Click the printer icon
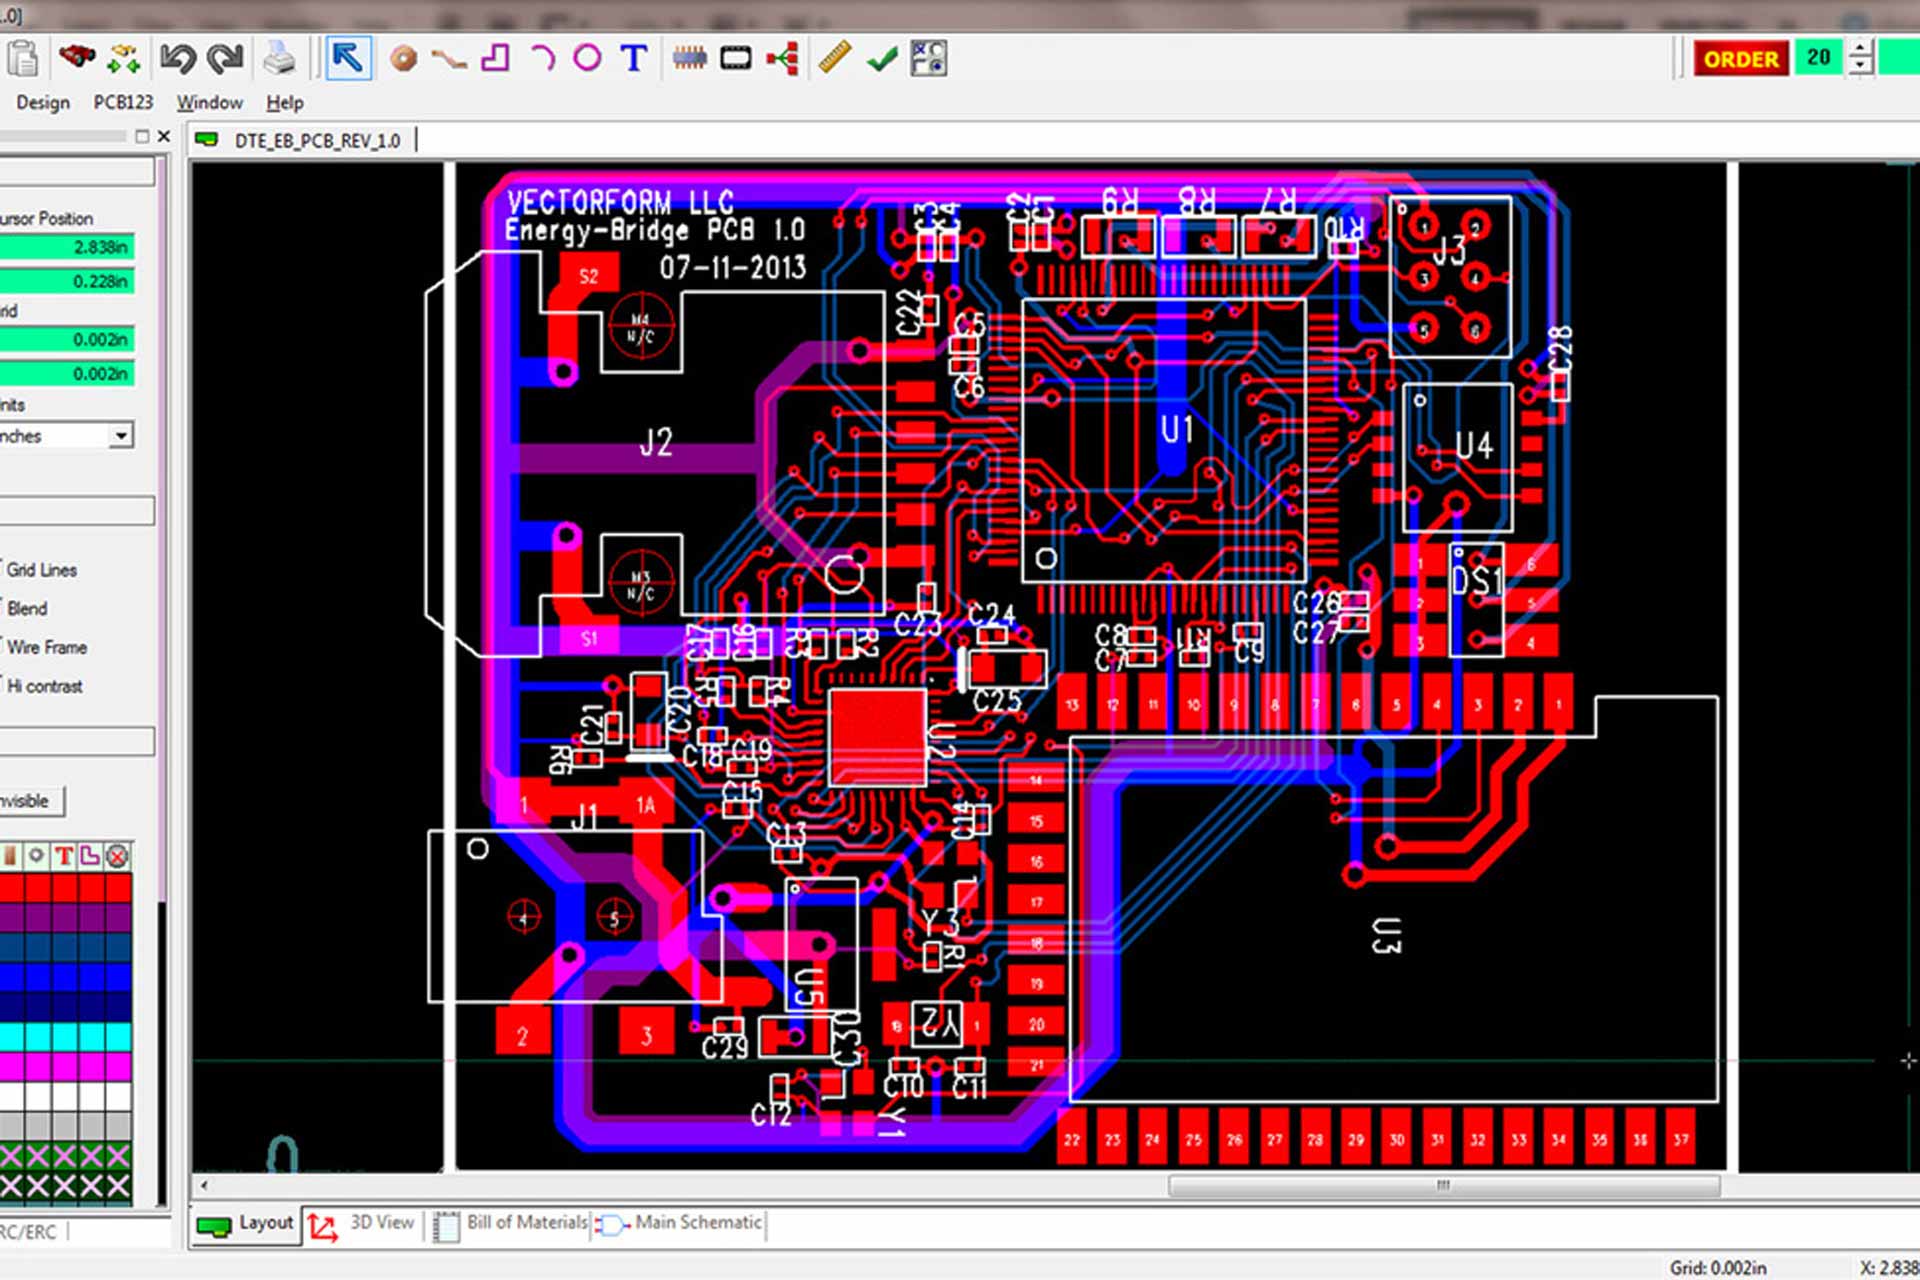This screenshot has height=1280, width=1920. [279, 59]
